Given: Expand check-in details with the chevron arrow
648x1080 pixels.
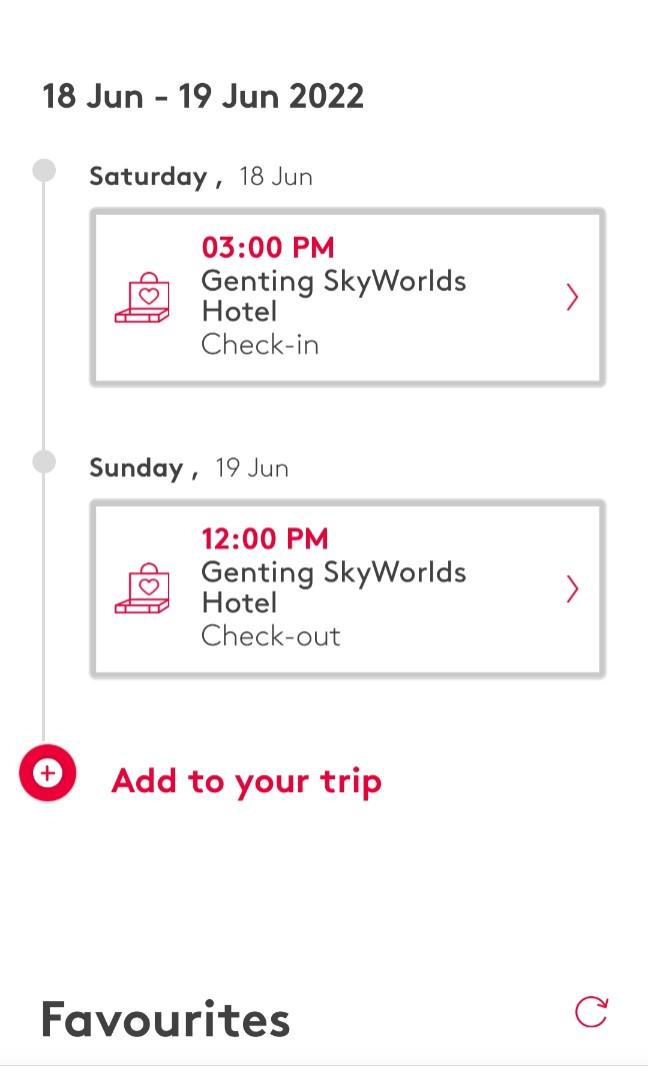Looking at the screenshot, I should coord(572,298).
